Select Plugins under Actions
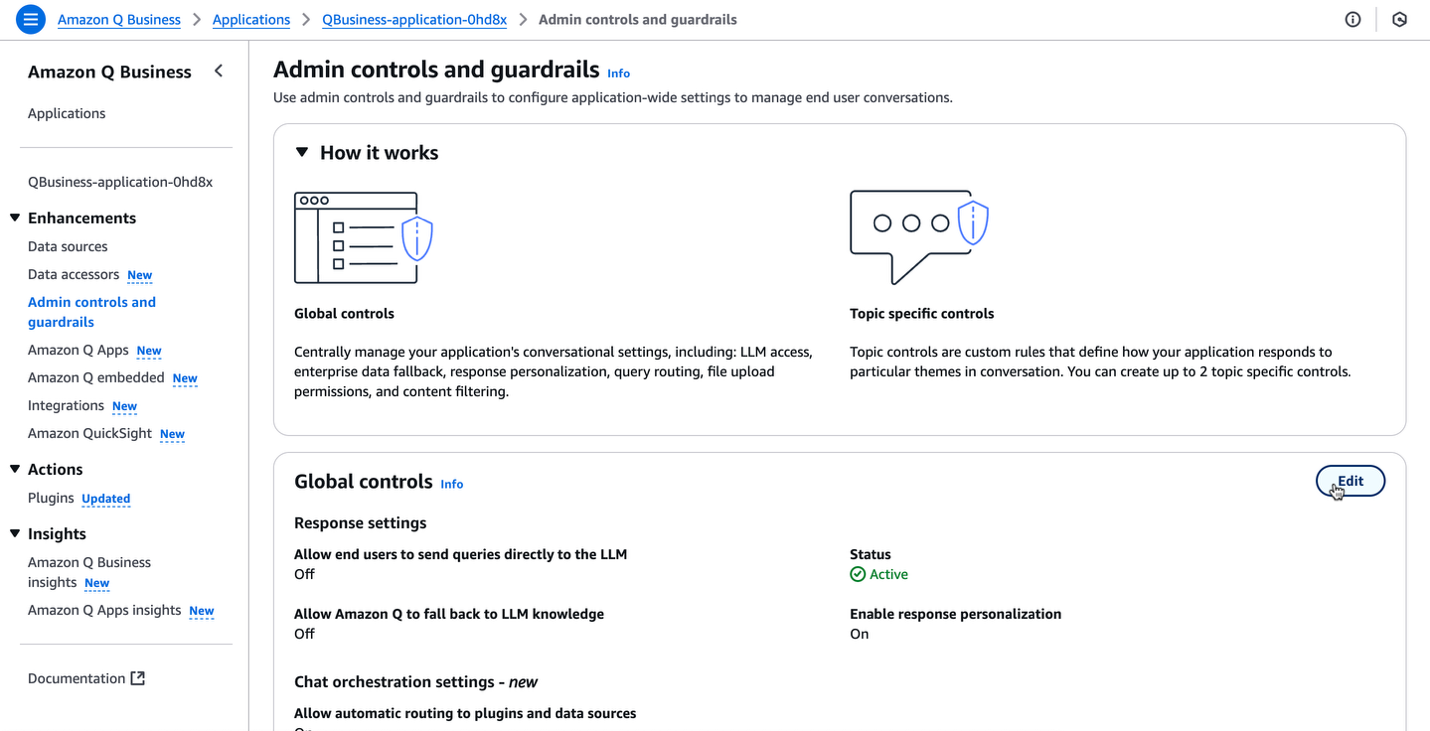The width and height of the screenshot is (1430, 731). pyautogui.click(x=51, y=498)
